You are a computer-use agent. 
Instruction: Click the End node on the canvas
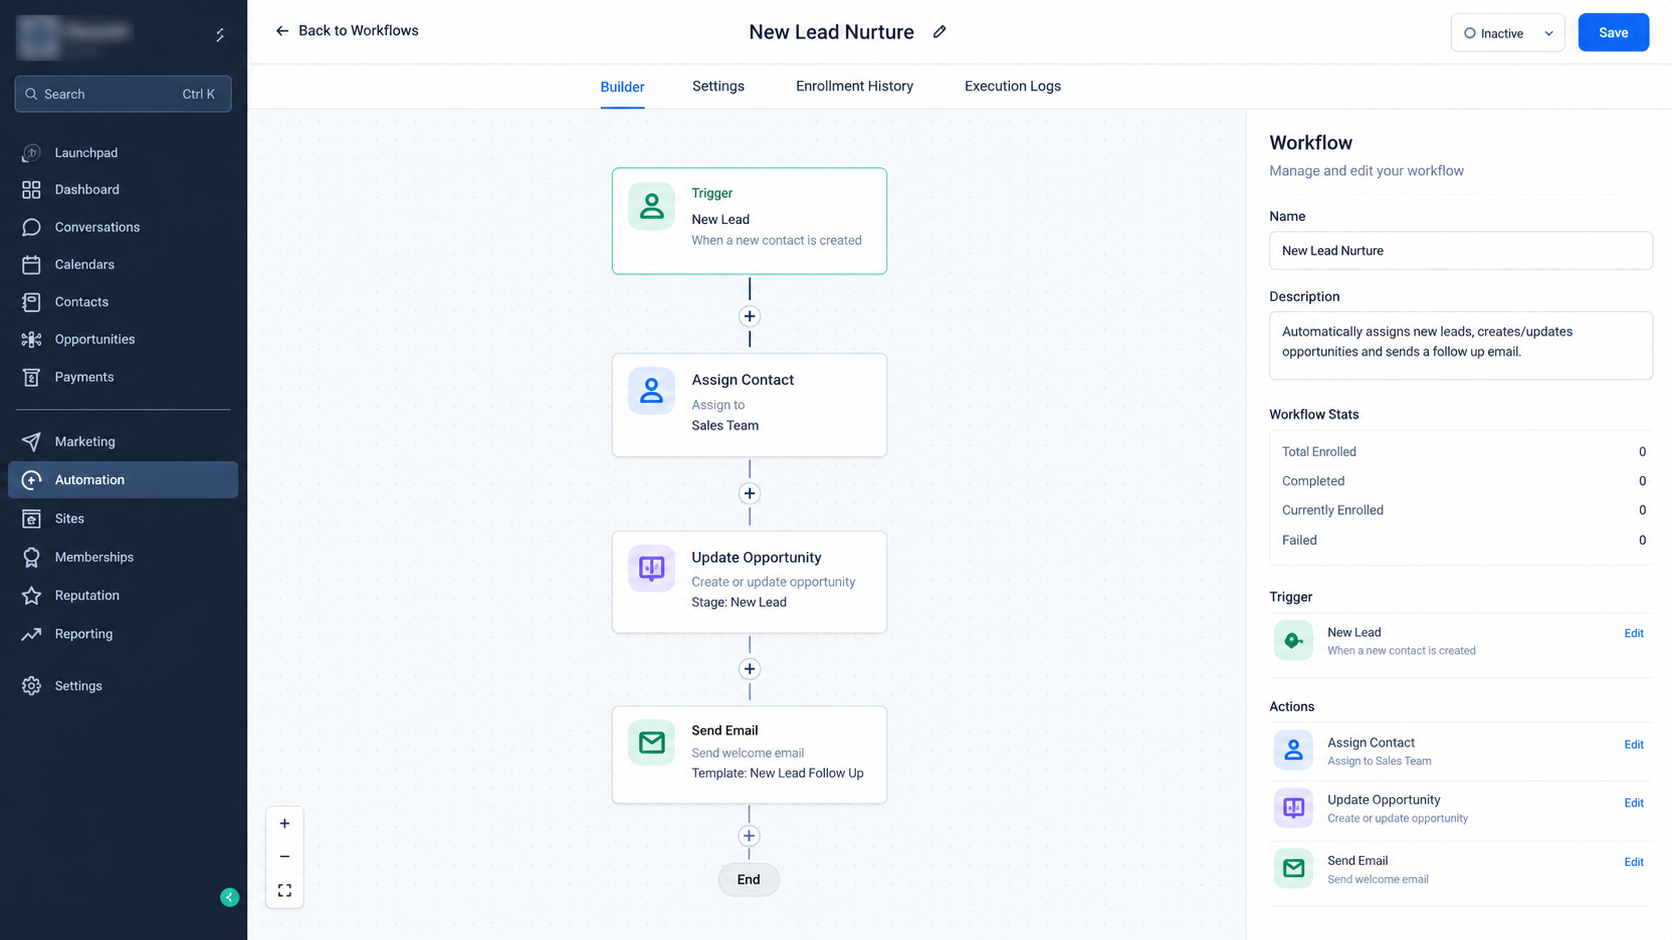[748, 880]
